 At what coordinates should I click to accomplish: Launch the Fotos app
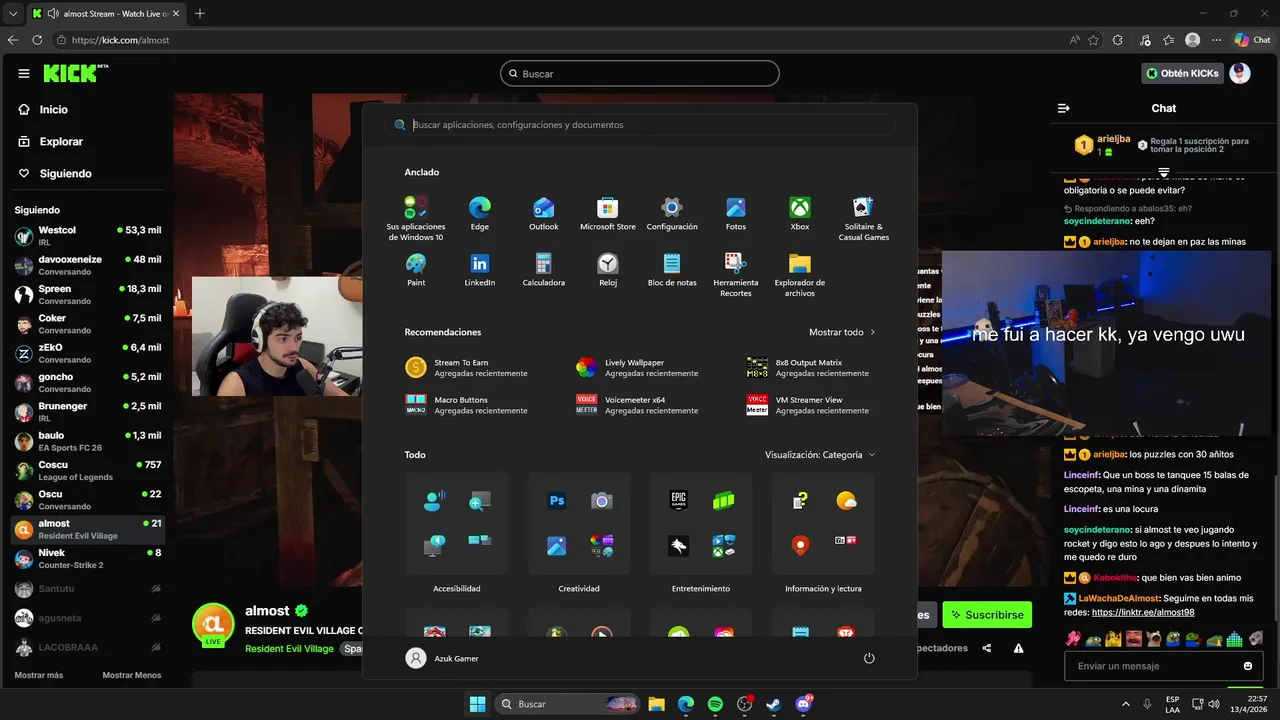point(736,213)
